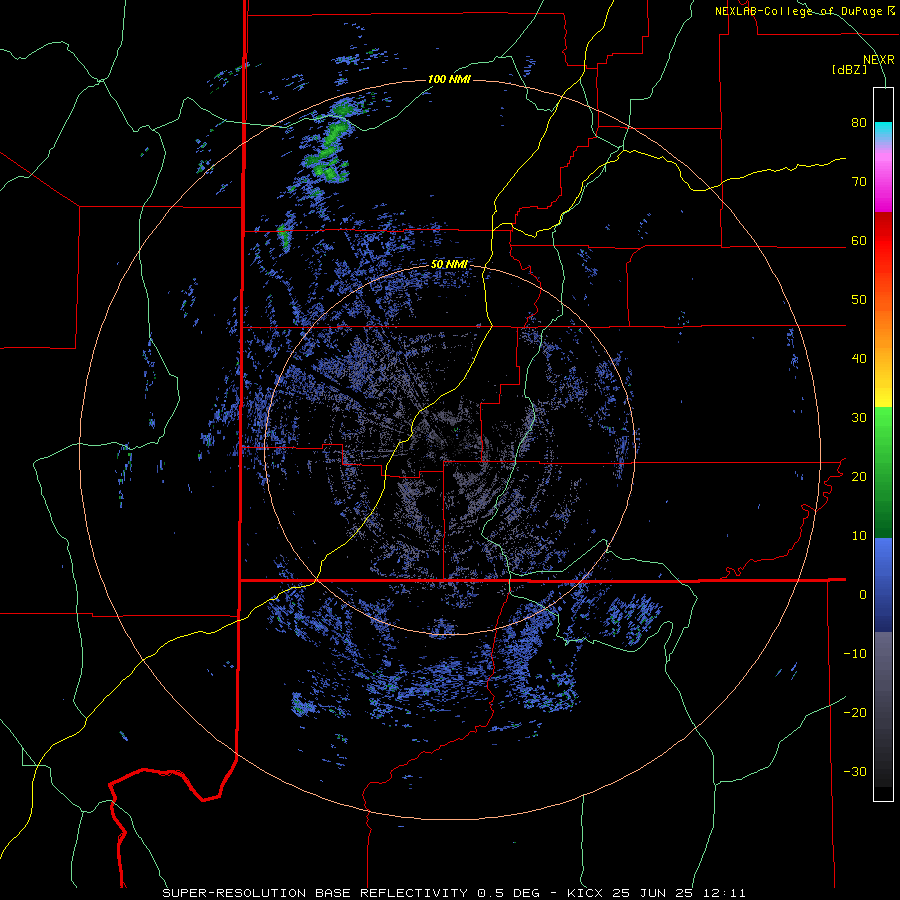
Task: Click the -20 scale label
Action: click(855, 712)
